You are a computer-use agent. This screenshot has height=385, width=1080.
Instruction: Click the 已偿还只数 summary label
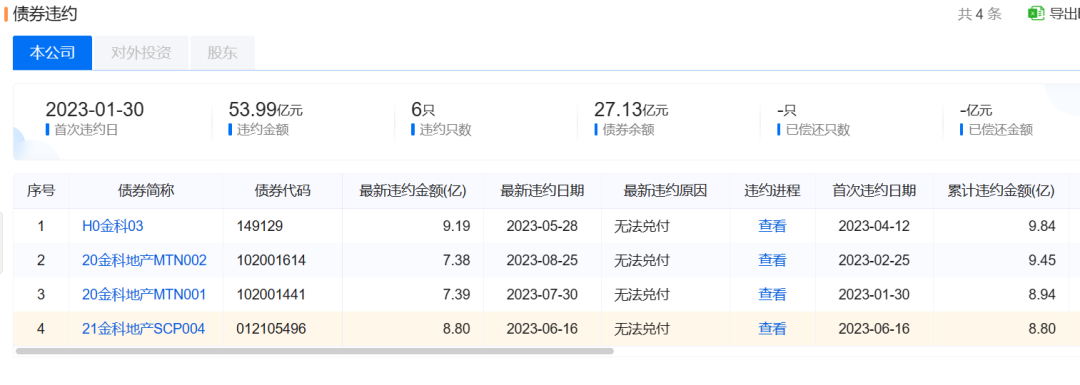point(818,129)
